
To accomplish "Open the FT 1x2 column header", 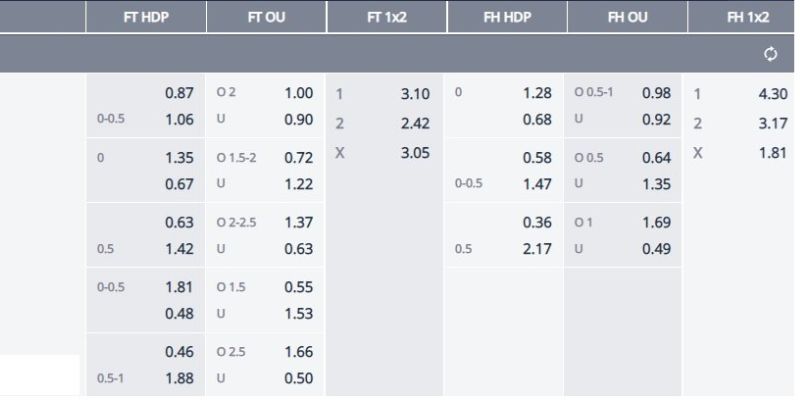I will (387, 17).
